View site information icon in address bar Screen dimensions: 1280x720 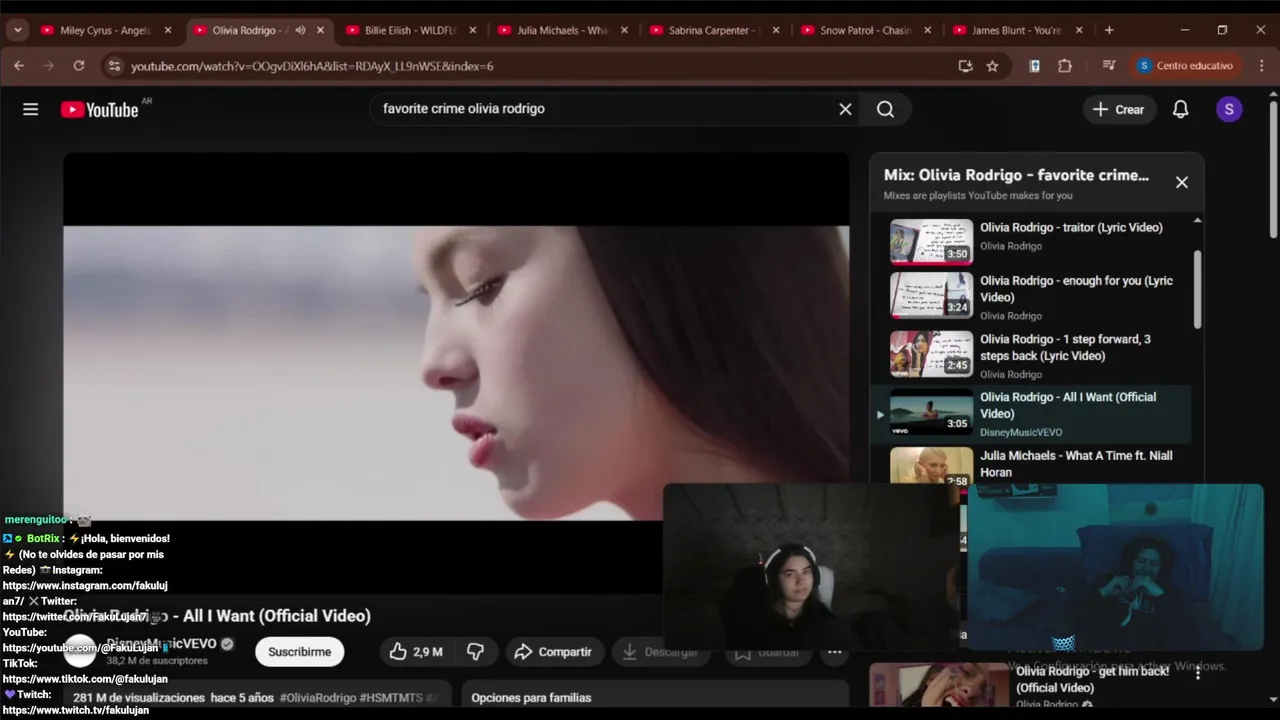[114, 66]
